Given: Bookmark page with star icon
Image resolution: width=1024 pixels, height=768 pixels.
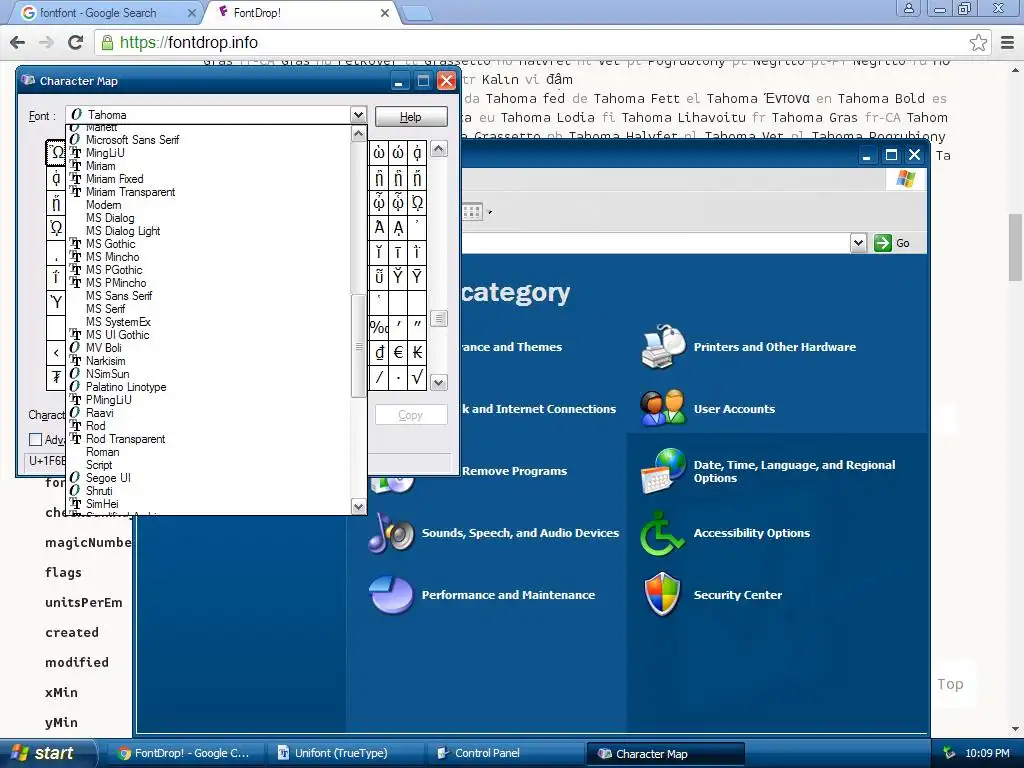Looking at the screenshot, I should (x=978, y=42).
